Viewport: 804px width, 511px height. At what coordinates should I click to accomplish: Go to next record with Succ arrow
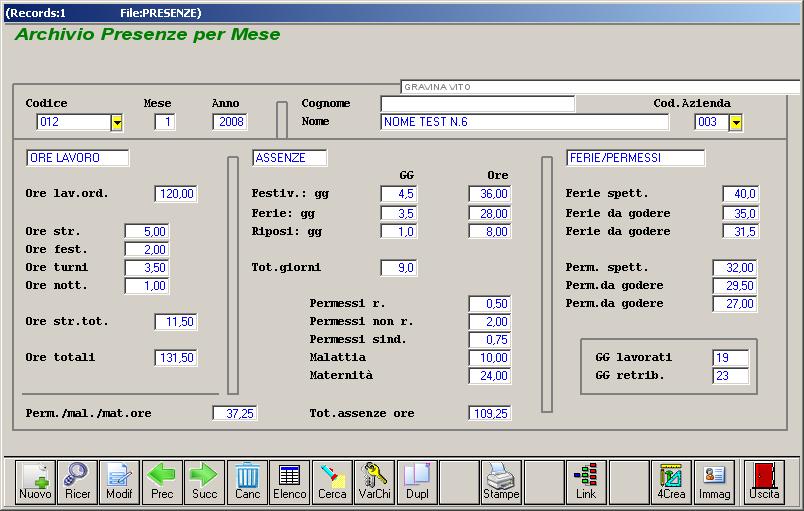point(205,482)
